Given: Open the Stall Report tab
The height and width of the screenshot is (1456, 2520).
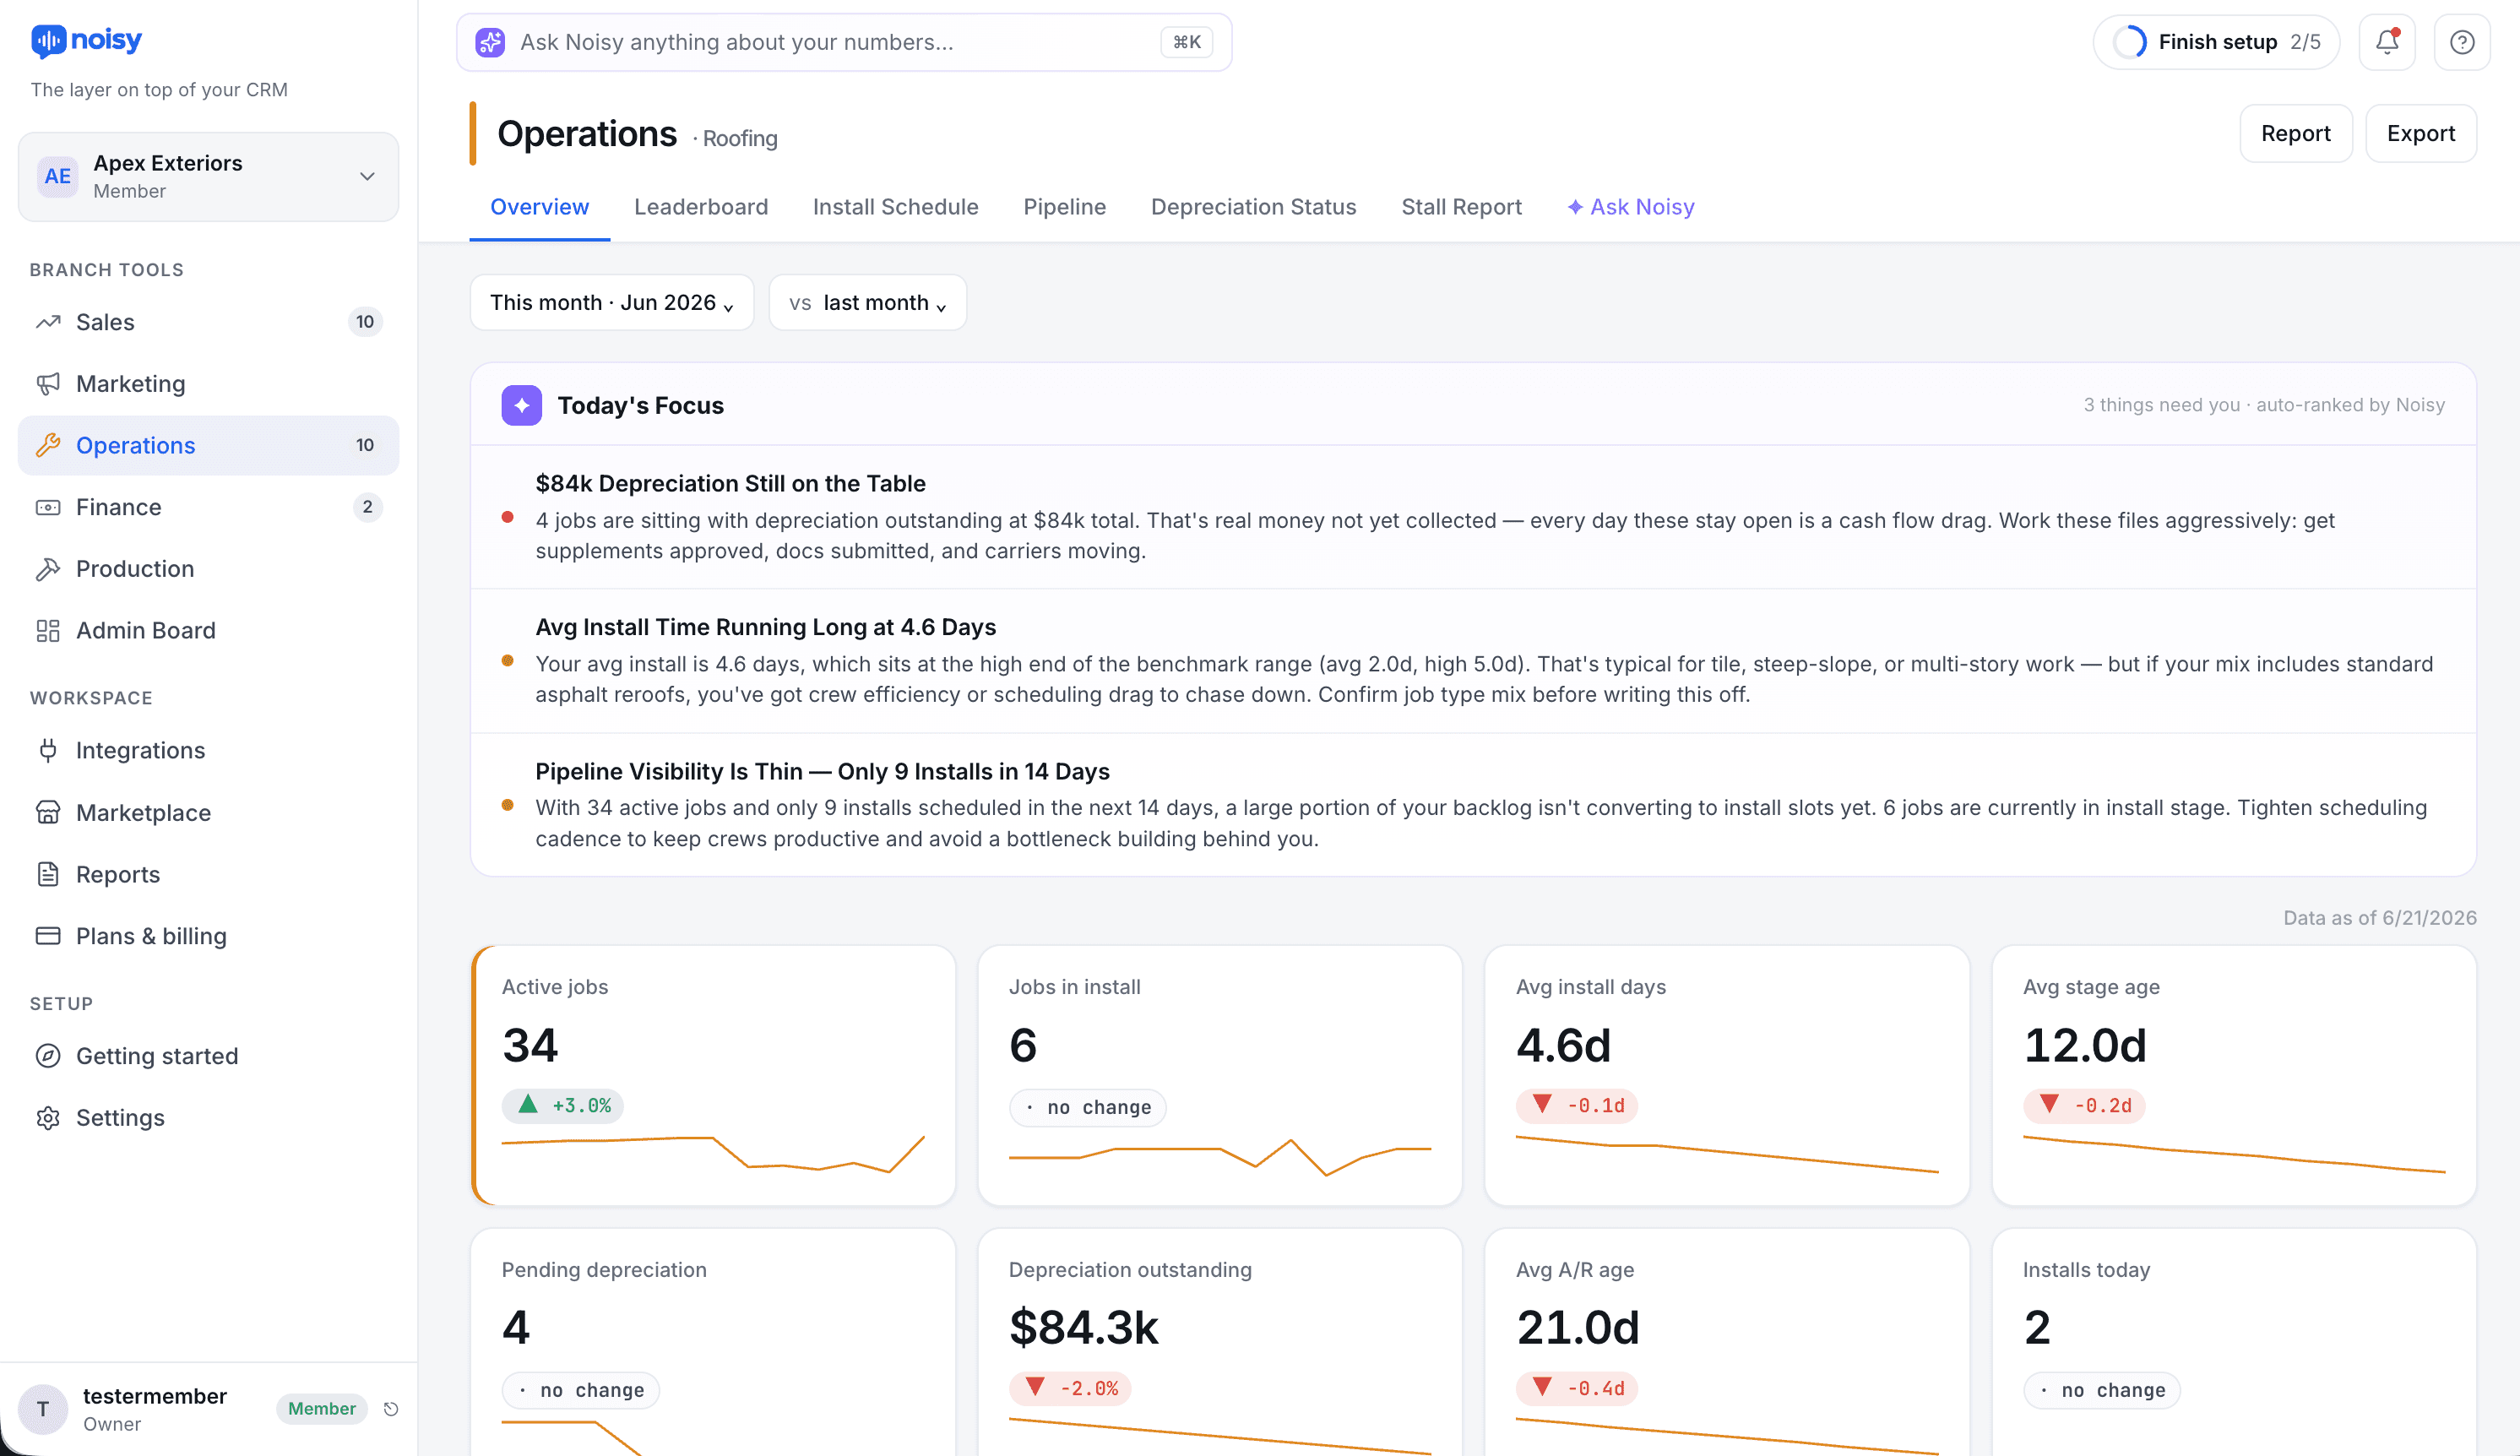Looking at the screenshot, I should tap(1461, 207).
